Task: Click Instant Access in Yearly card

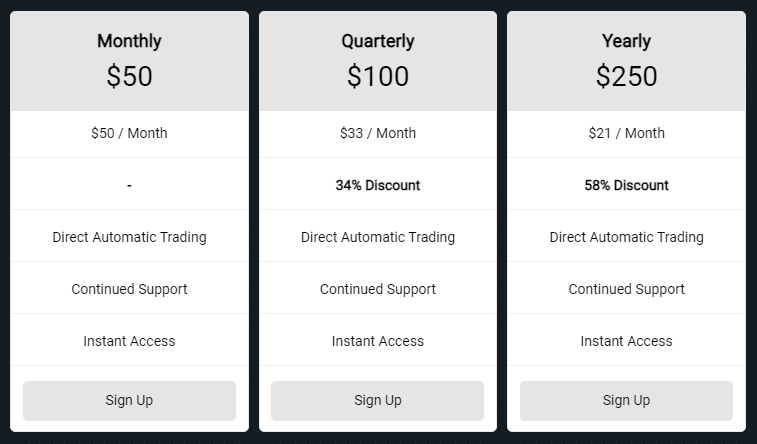Action: point(626,341)
